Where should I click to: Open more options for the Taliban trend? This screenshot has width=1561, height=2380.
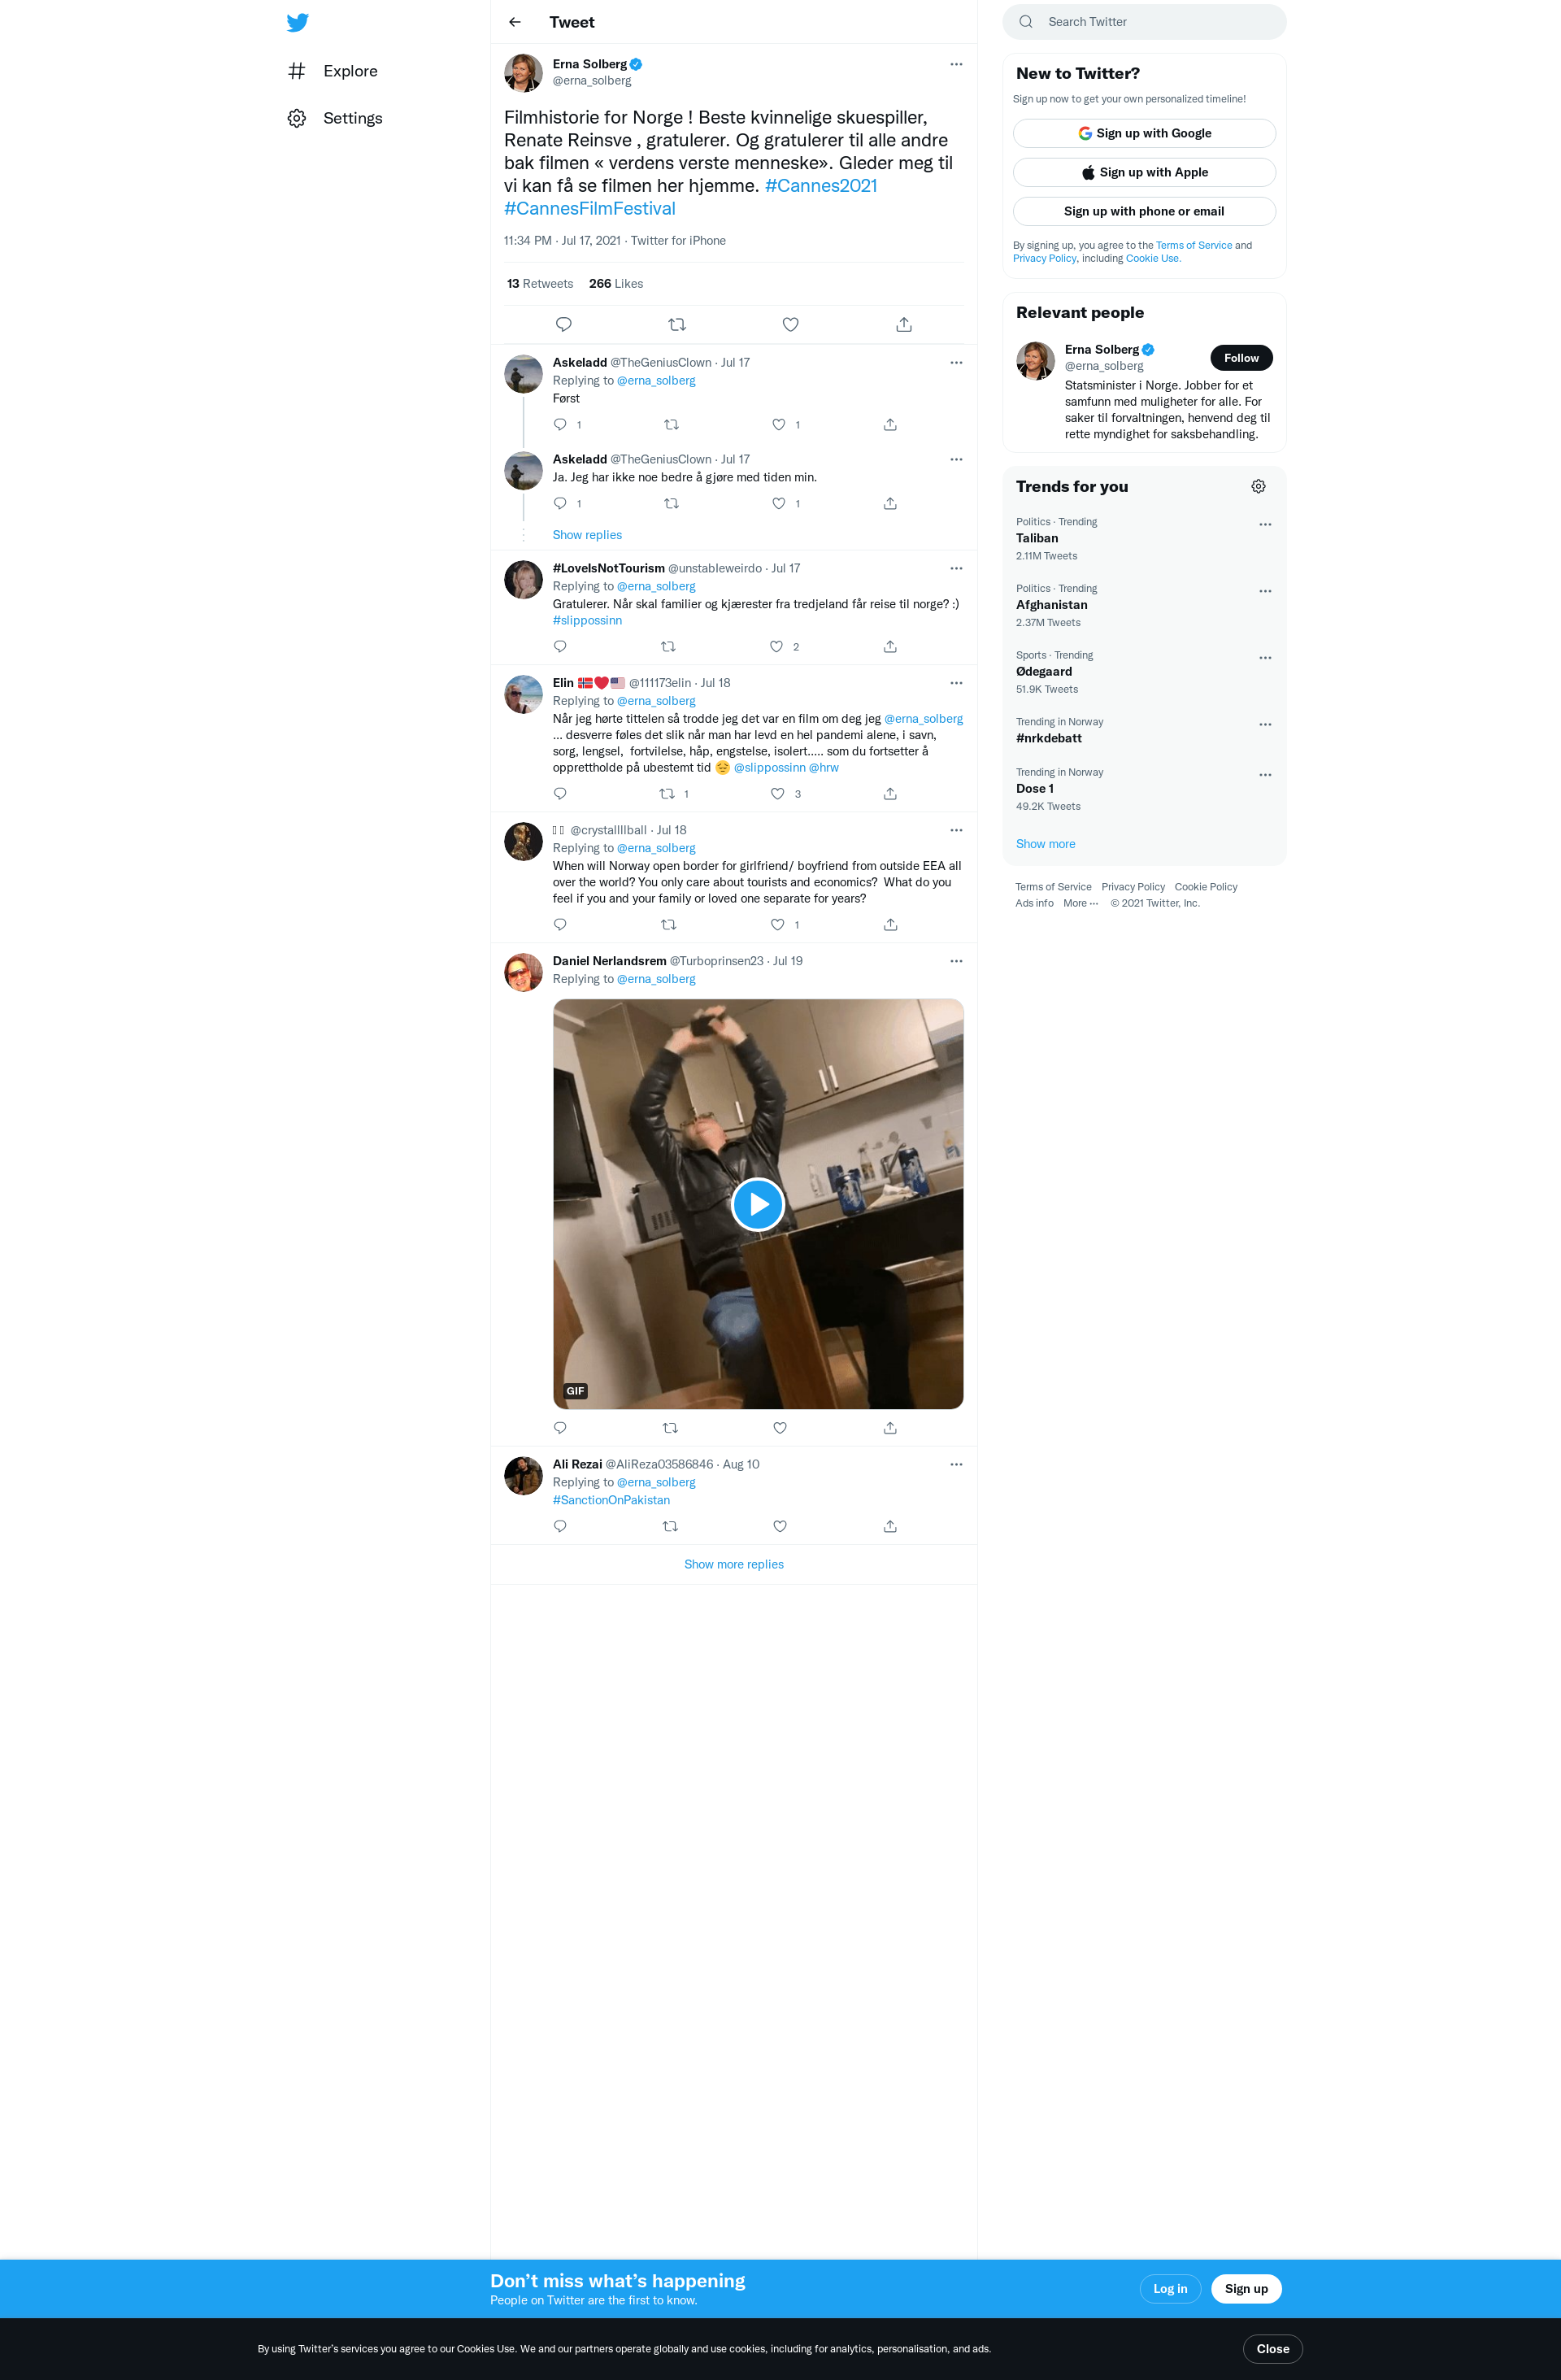[1265, 524]
